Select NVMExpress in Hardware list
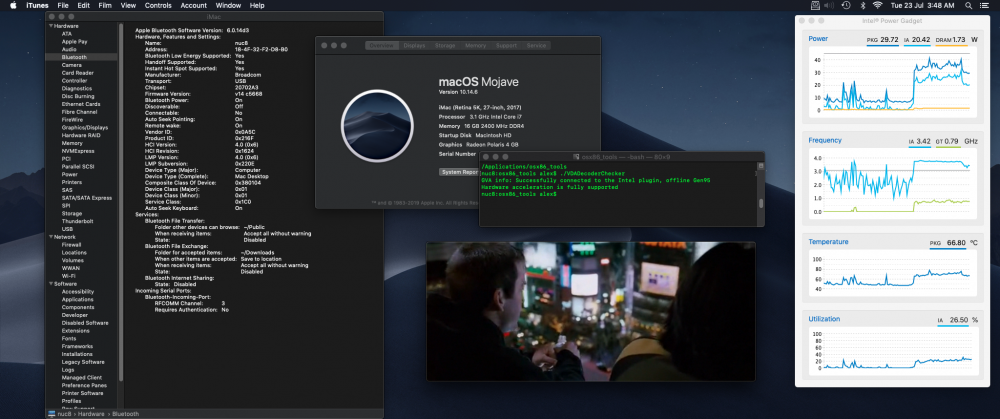Image resolution: width=1000 pixels, height=419 pixels. pos(78,151)
